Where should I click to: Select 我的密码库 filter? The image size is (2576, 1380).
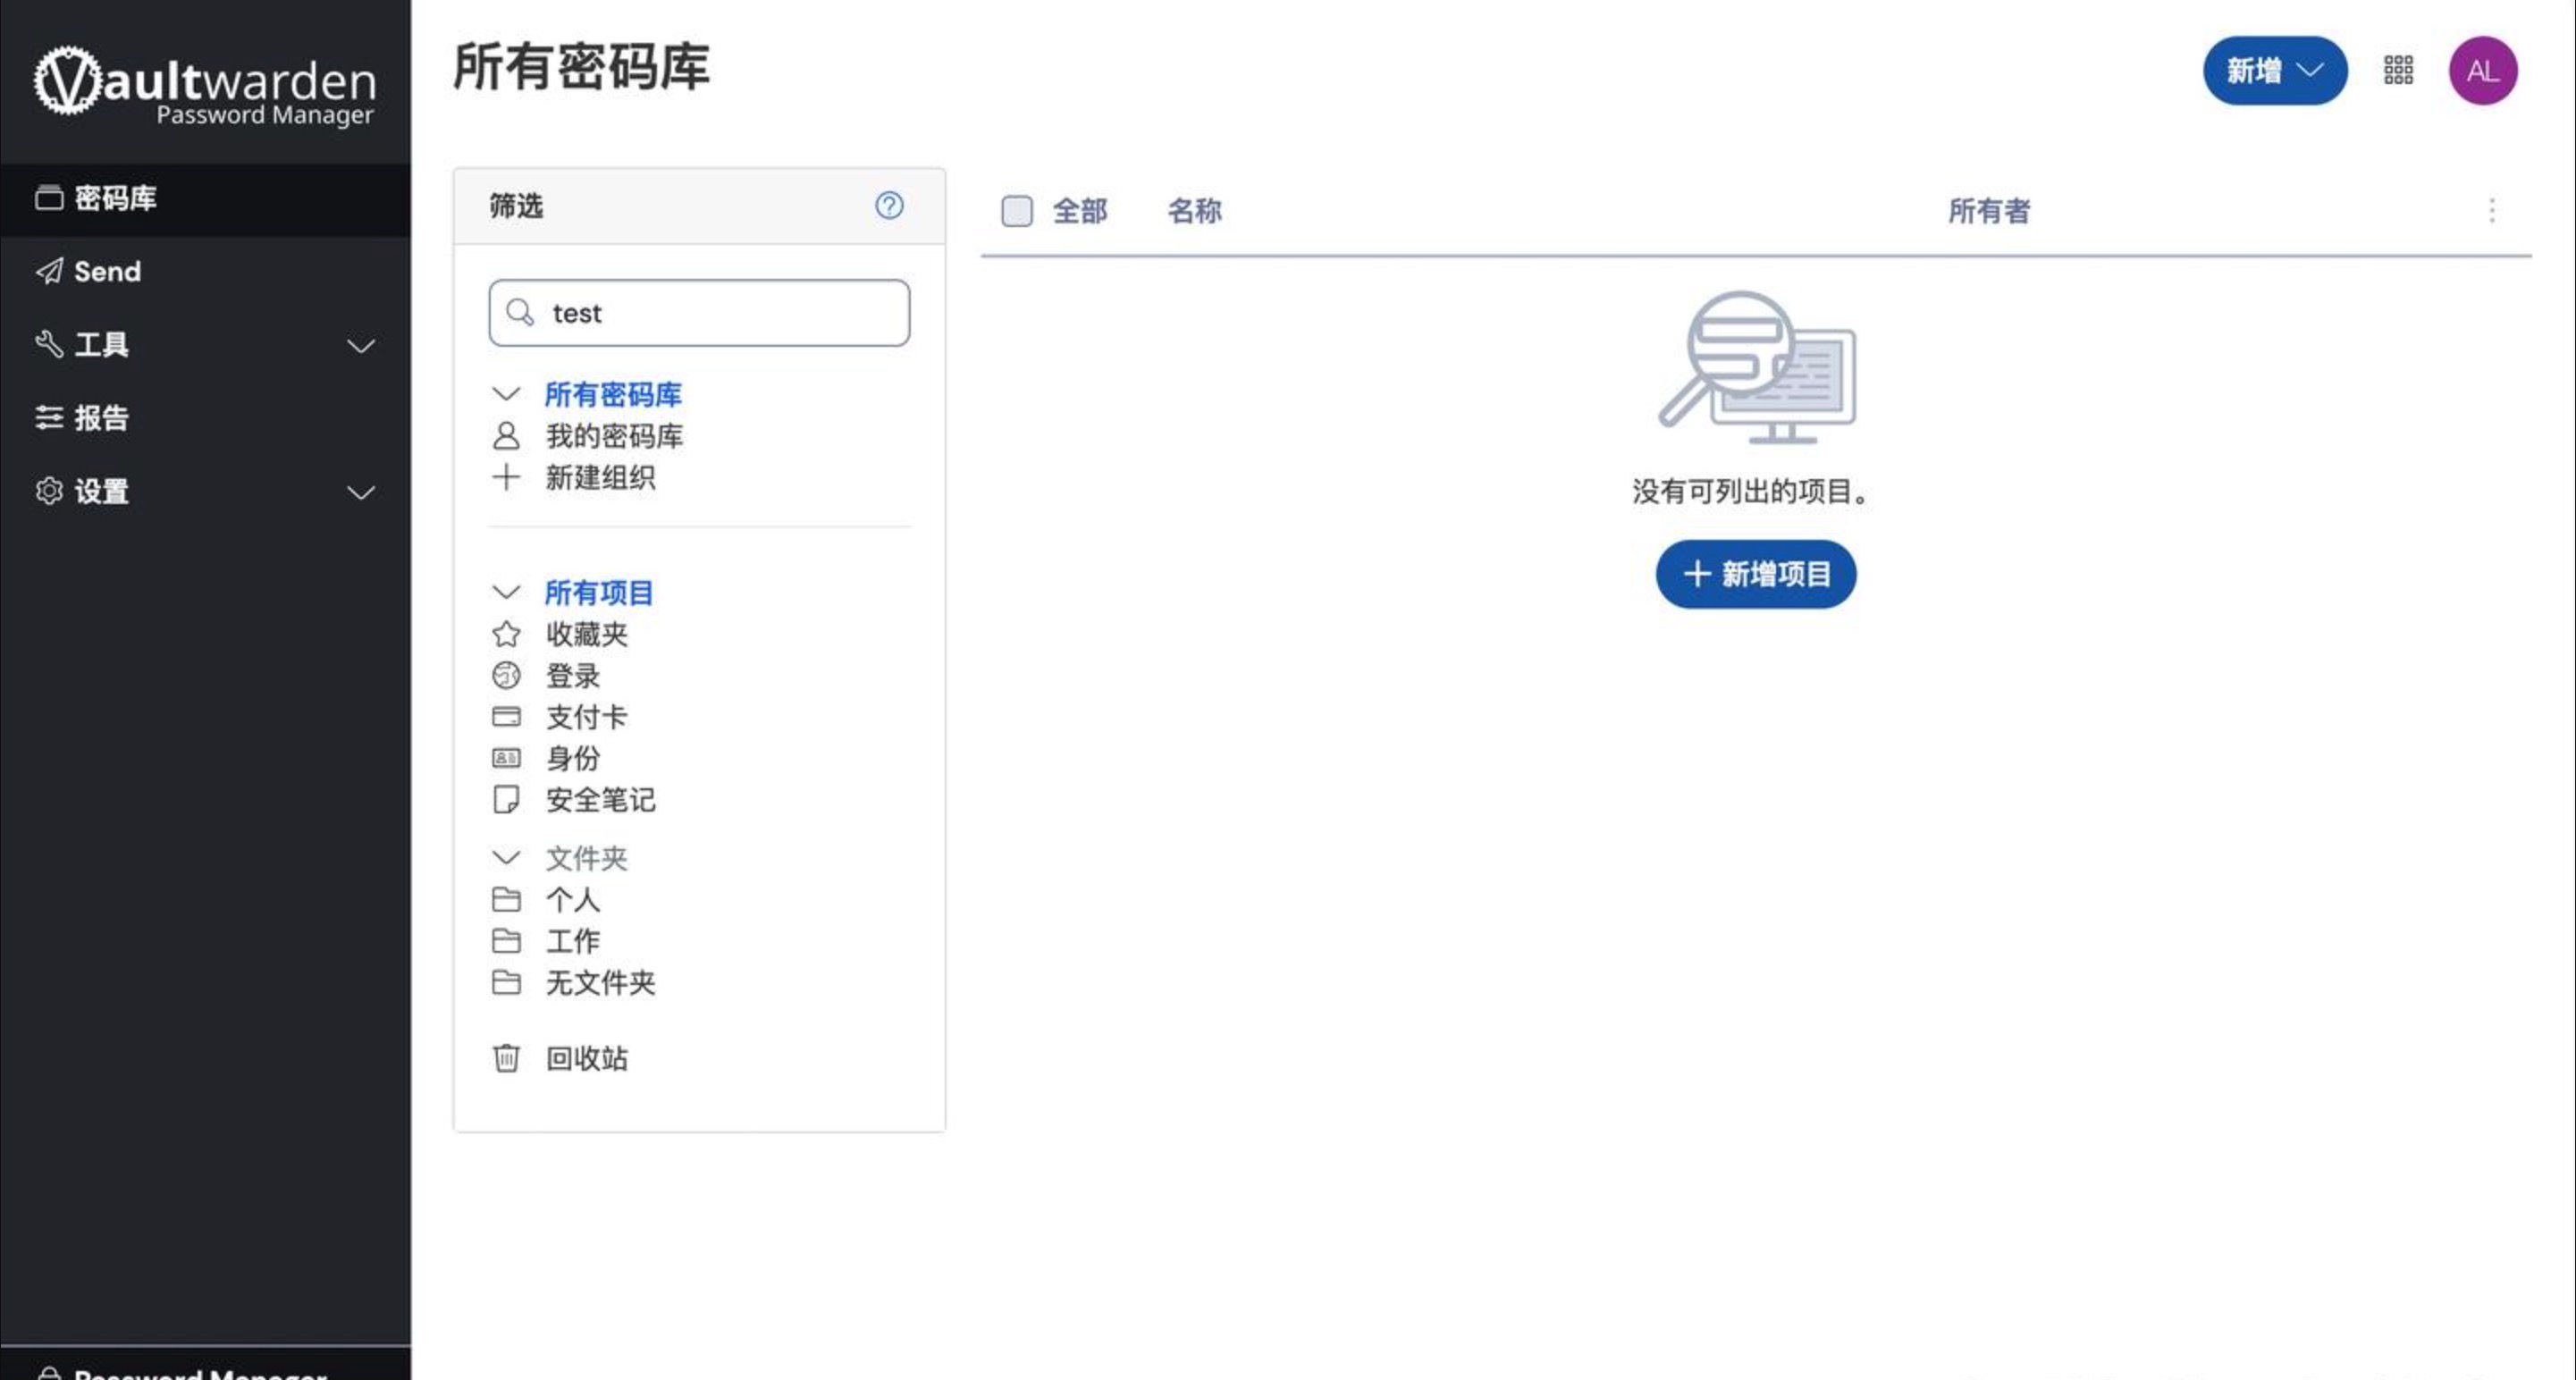[614, 436]
